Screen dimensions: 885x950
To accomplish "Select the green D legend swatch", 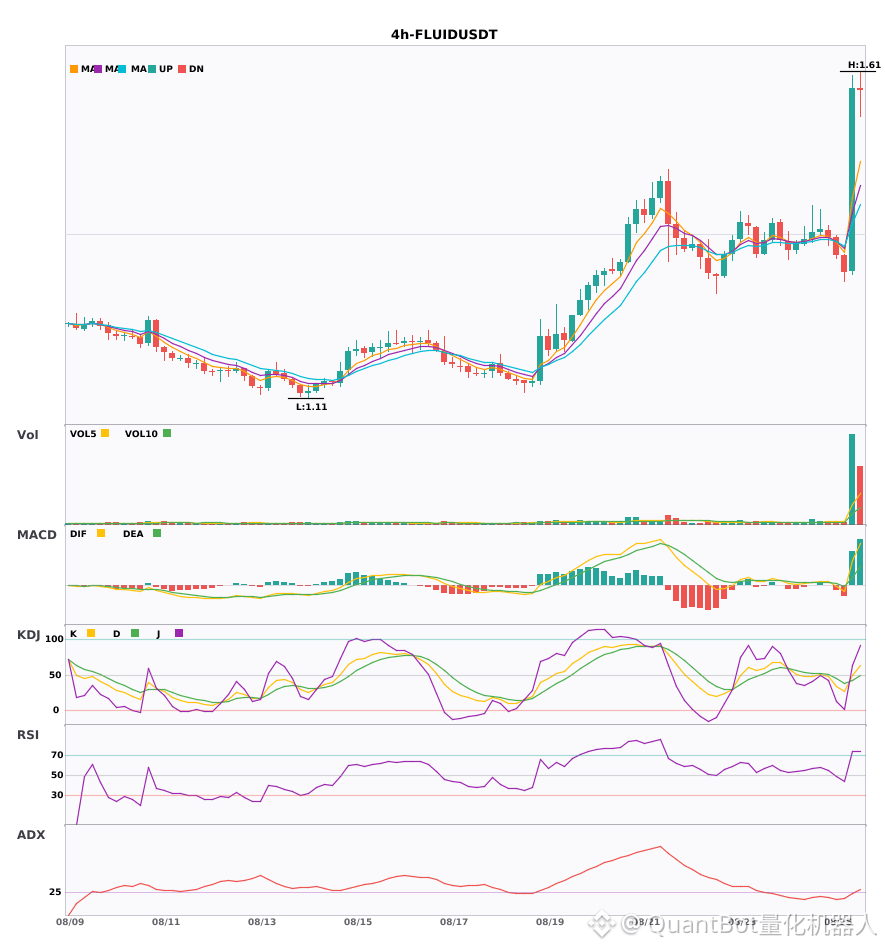I will click(x=135, y=633).
